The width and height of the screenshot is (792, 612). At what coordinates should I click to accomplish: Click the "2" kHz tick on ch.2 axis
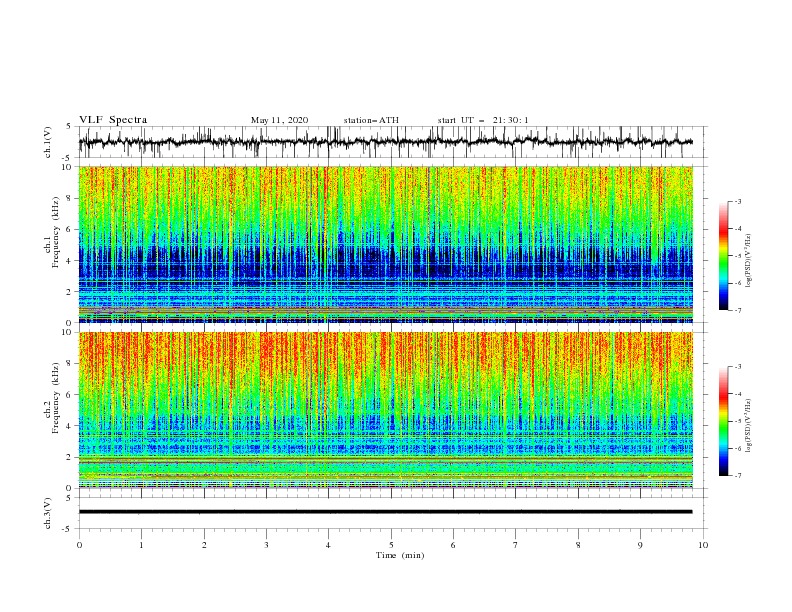pos(70,457)
